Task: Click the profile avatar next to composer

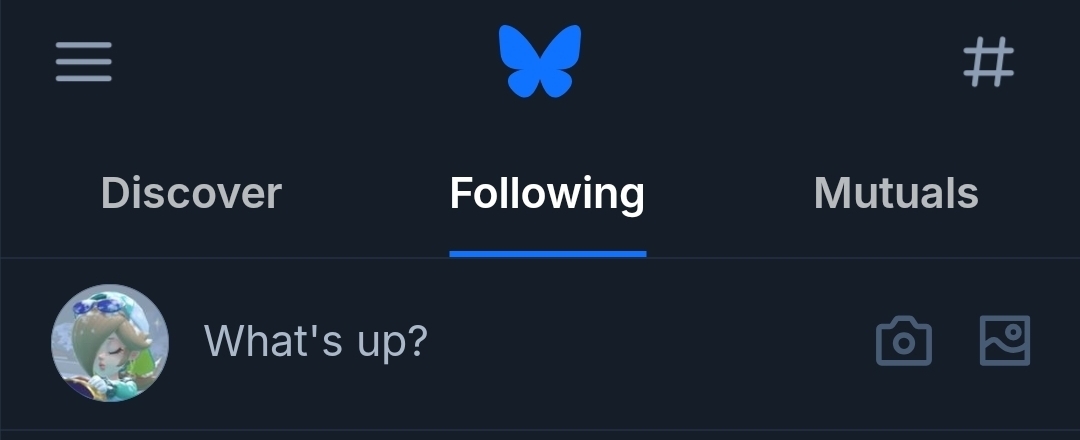Action: pyautogui.click(x=110, y=342)
